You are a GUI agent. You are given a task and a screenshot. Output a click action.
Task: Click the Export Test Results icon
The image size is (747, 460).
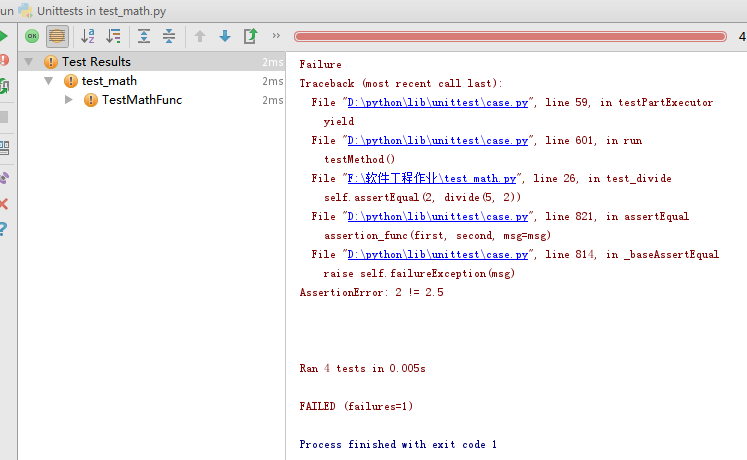click(251, 36)
